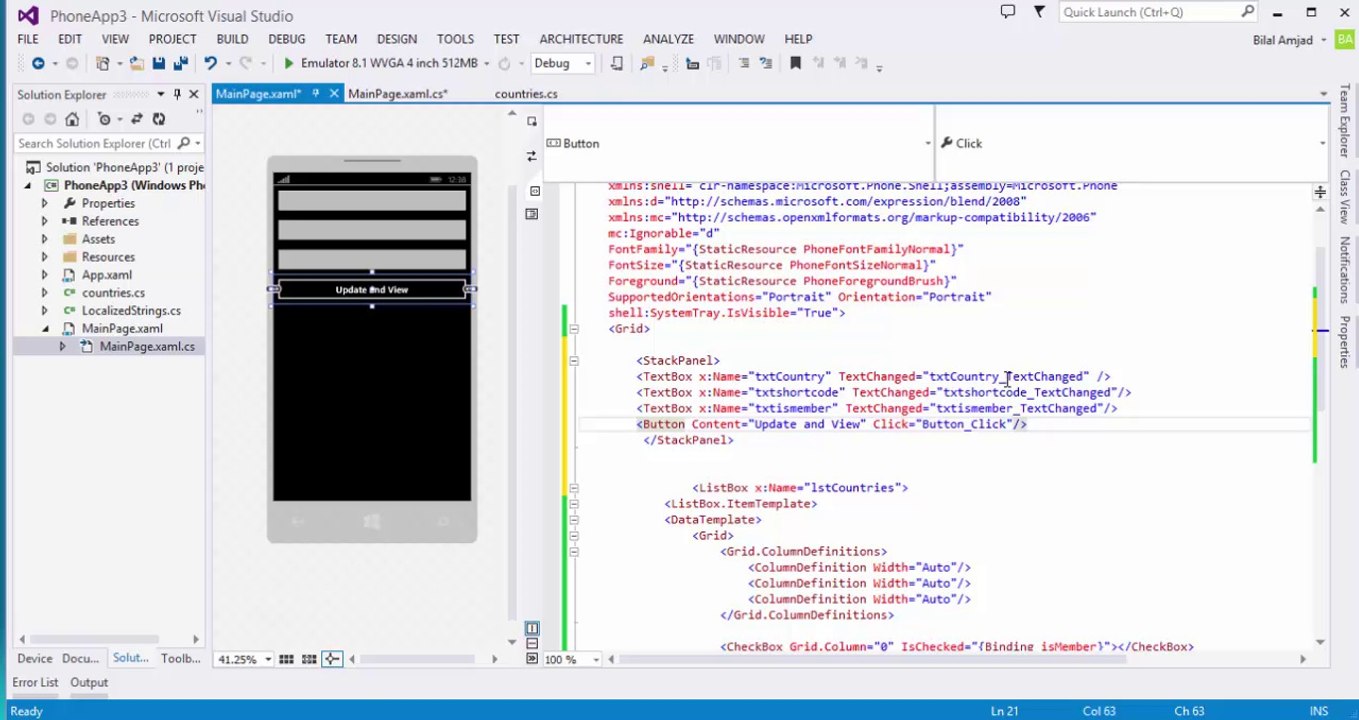Viewport: 1359px width, 720px height.
Task: Open the ARCHITECTURE menu
Action: pyautogui.click(x=581, y=39)
